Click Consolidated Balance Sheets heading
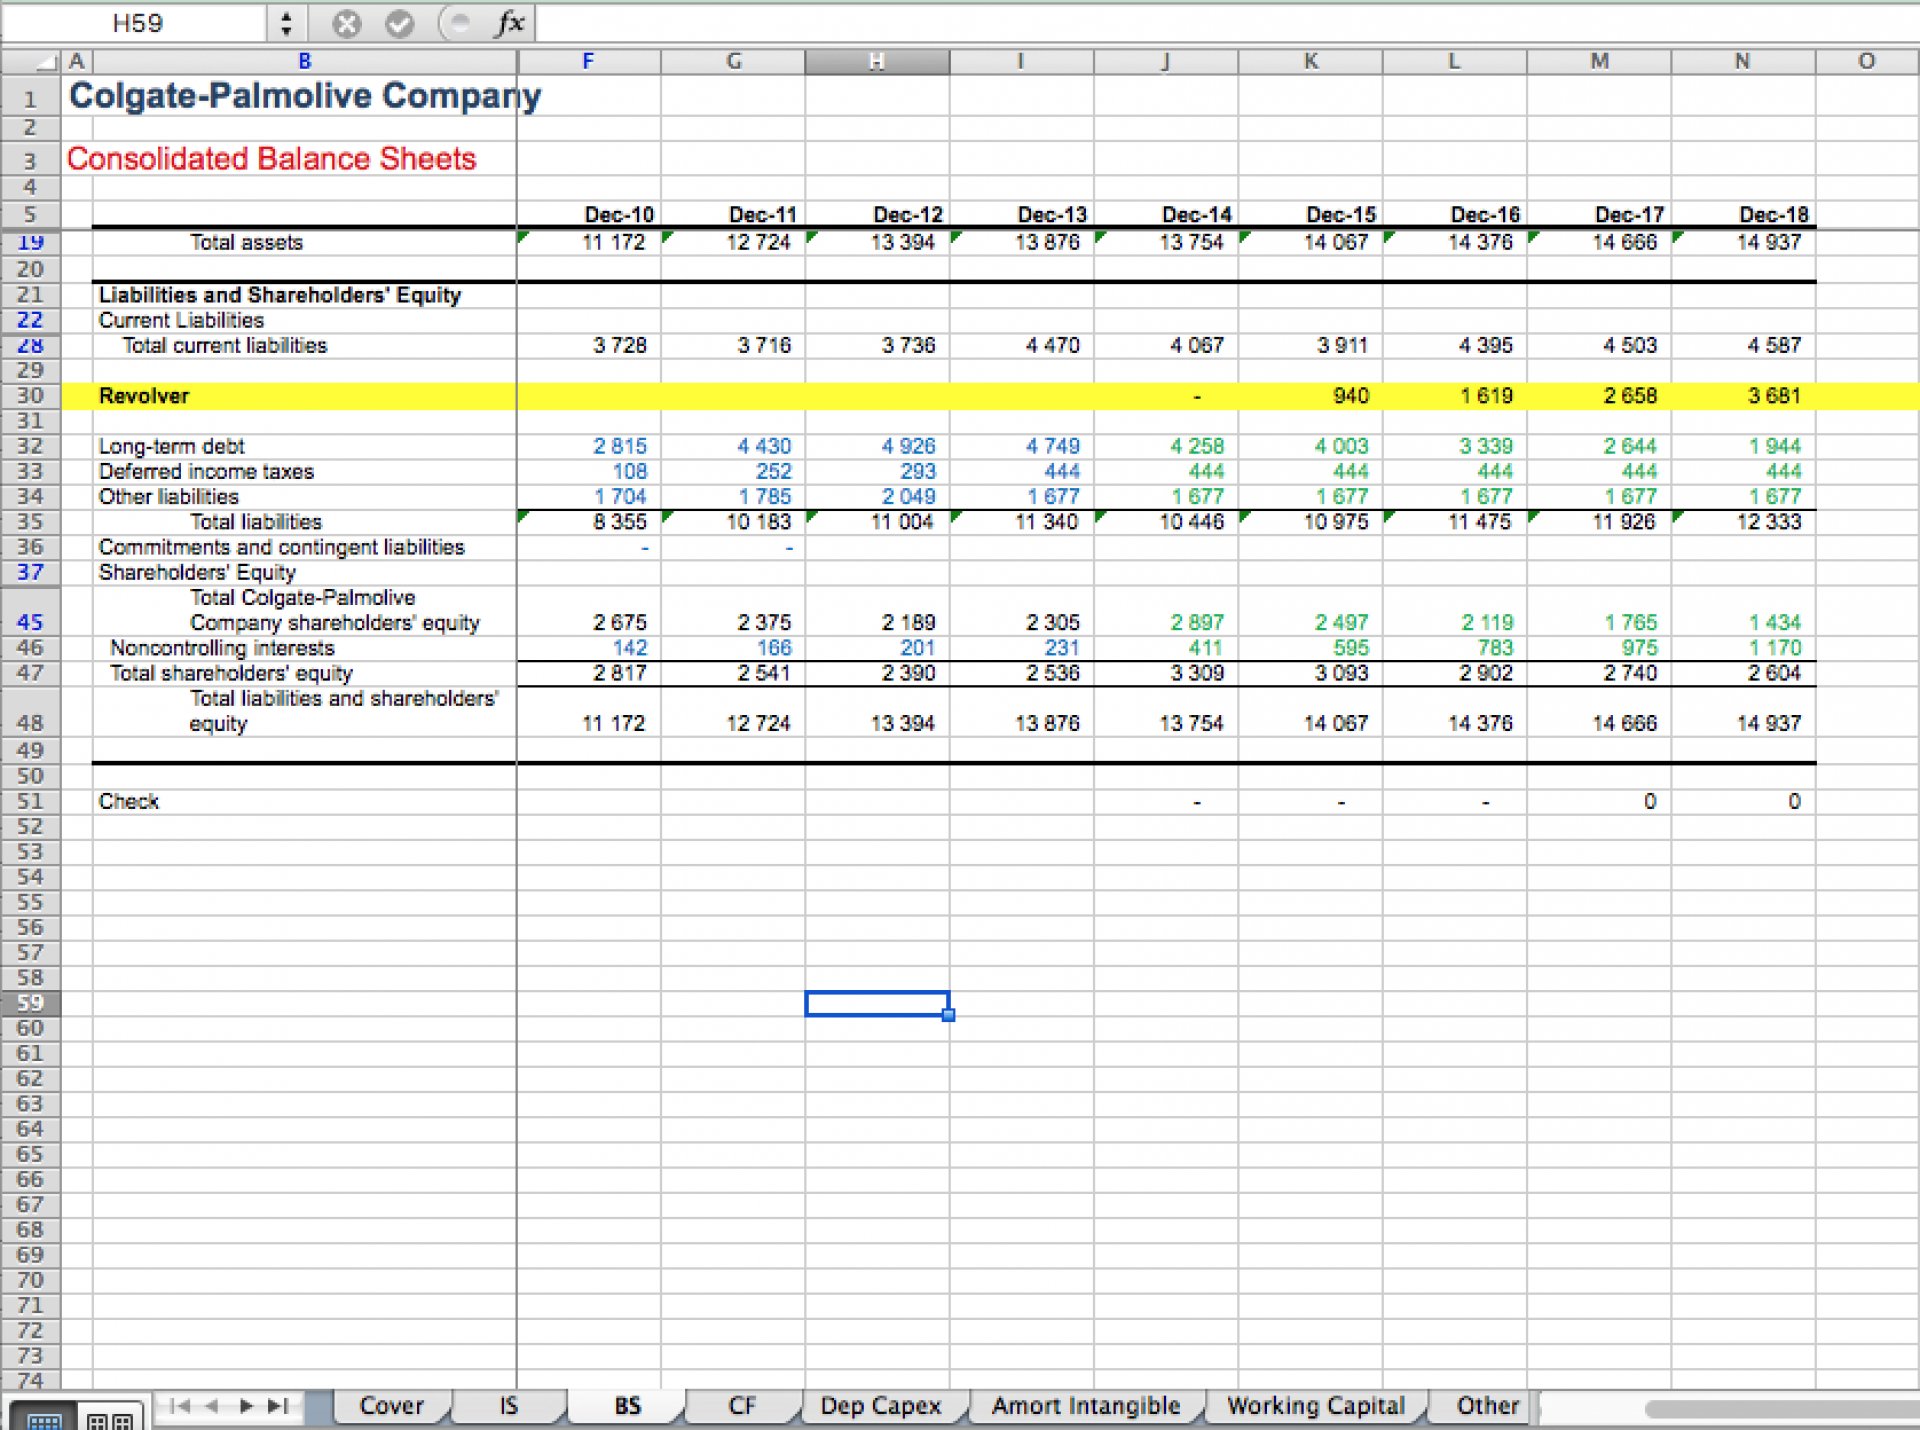Image resolution: width=1920 pixels, height=1430 pixels. 271,159
